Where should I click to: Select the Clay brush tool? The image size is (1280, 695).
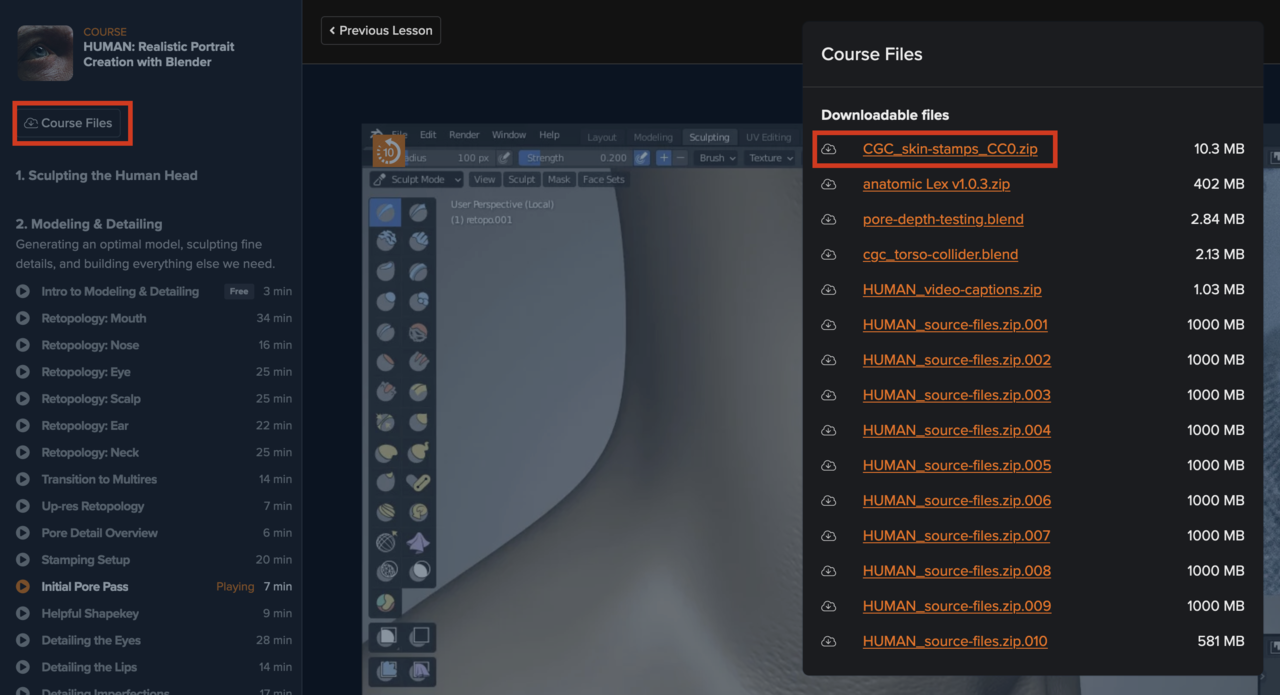[385, 242]
